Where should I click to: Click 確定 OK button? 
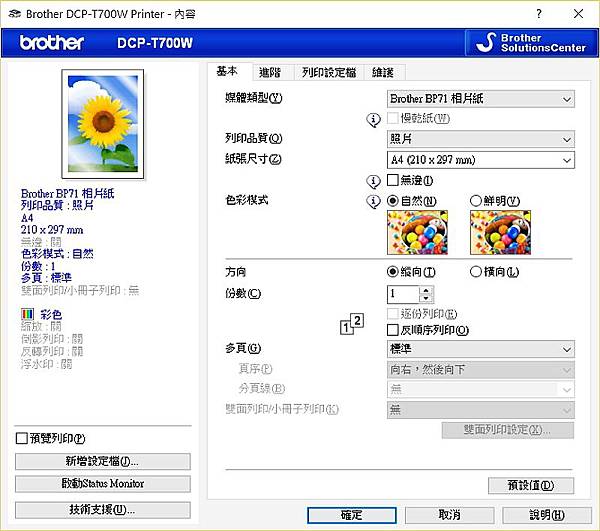(352, 515)
